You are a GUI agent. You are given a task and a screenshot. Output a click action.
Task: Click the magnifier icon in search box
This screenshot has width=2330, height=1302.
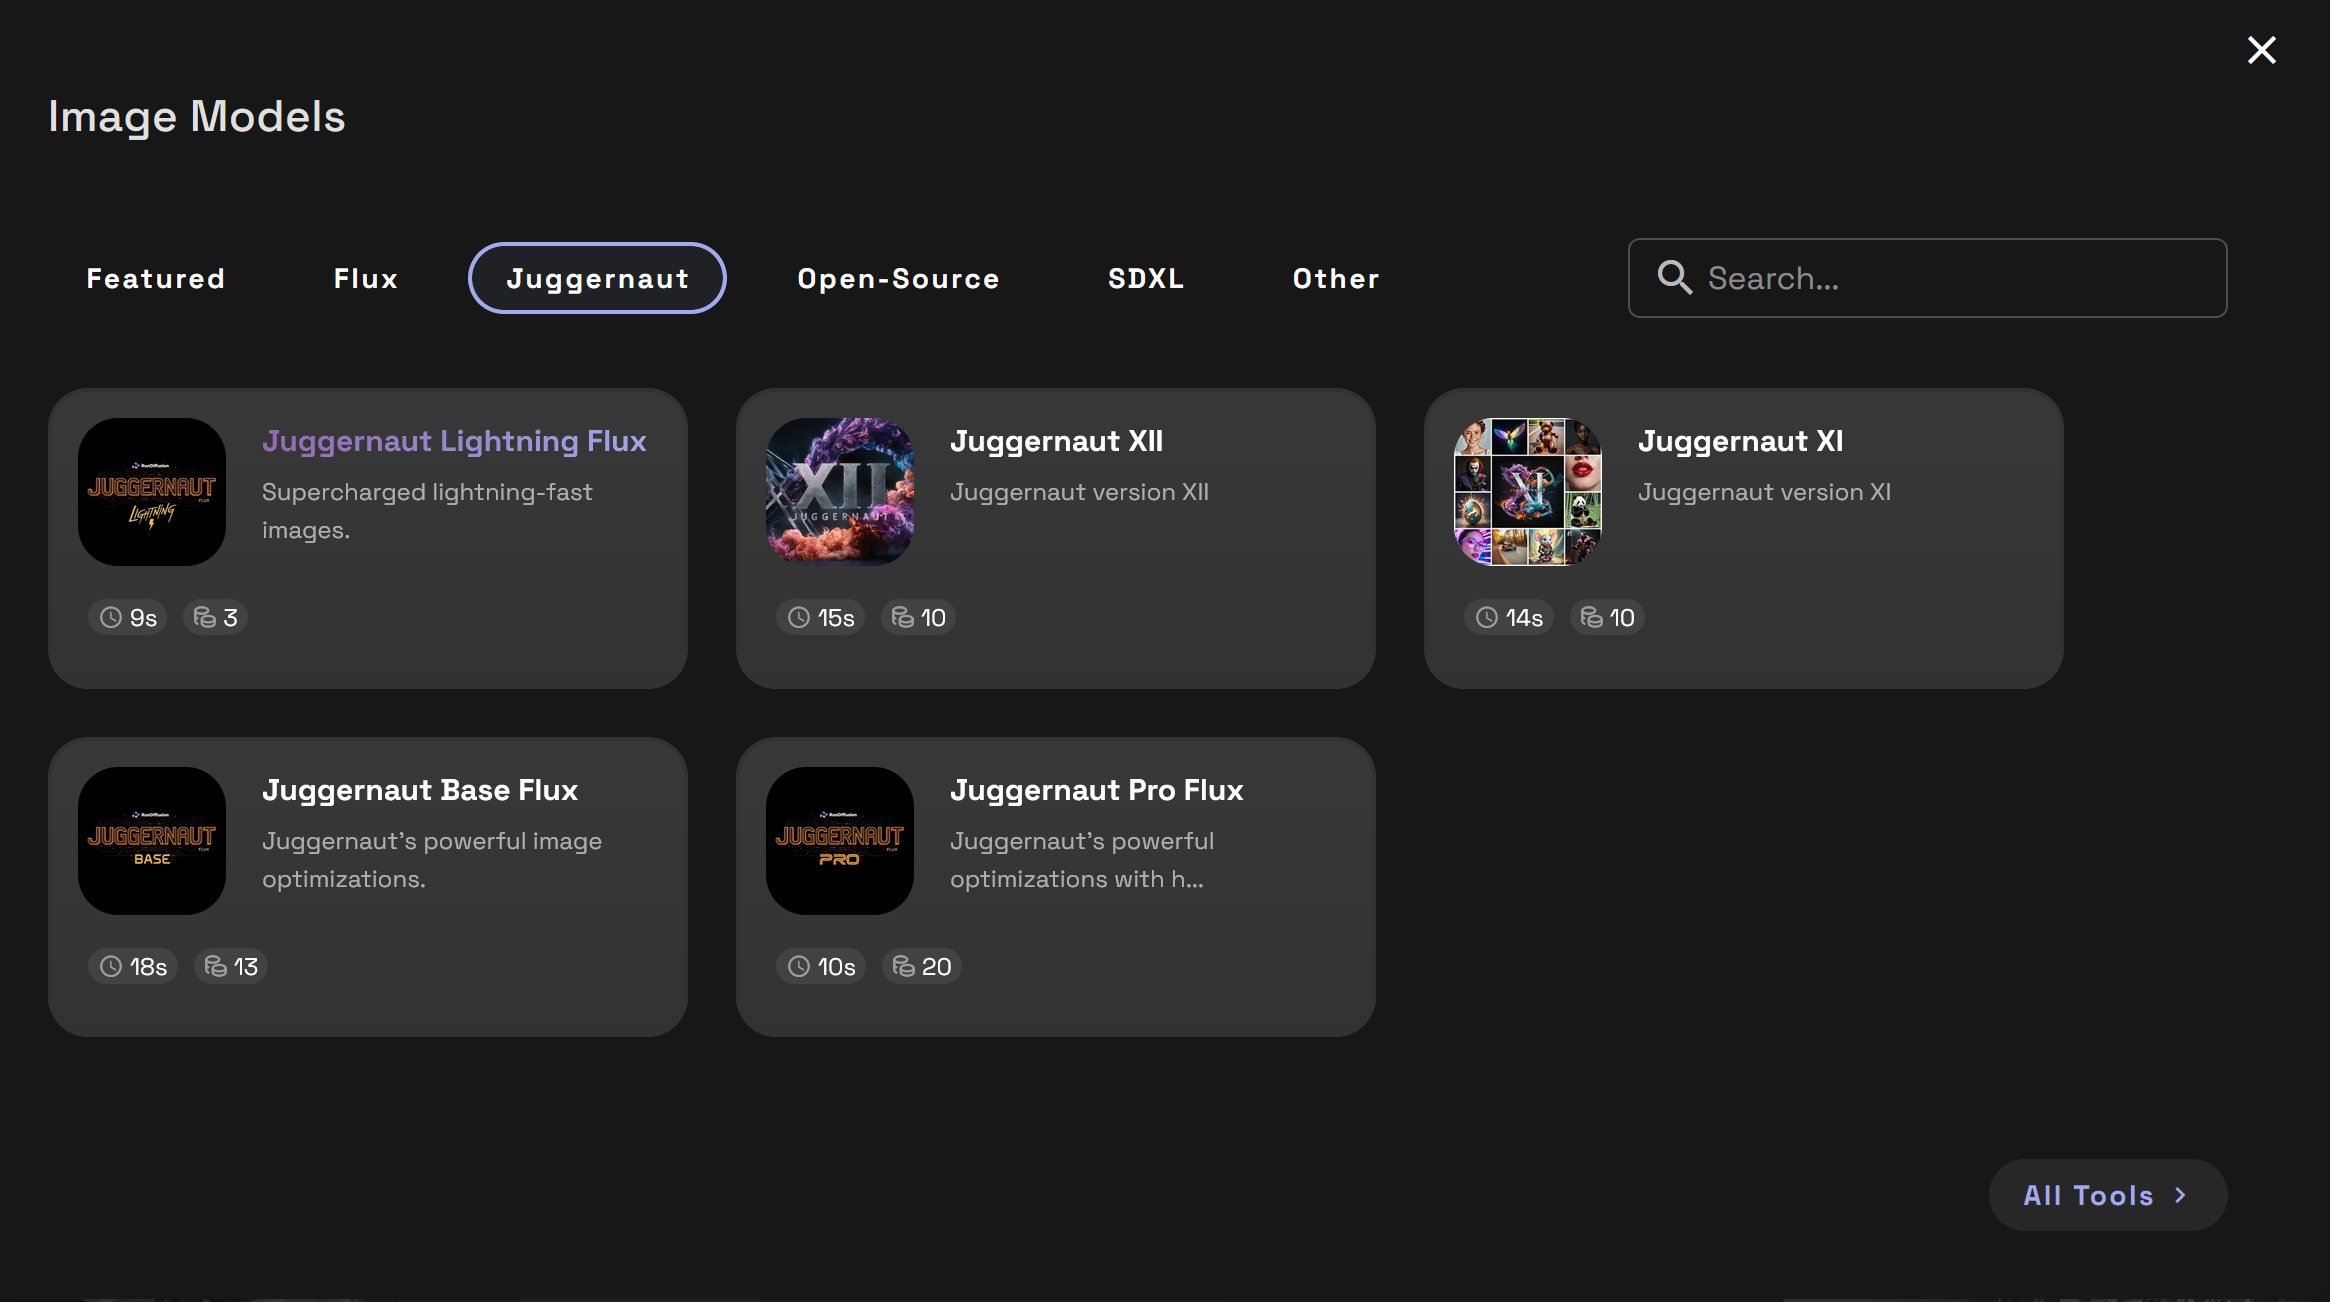(x=1675, y=278)
